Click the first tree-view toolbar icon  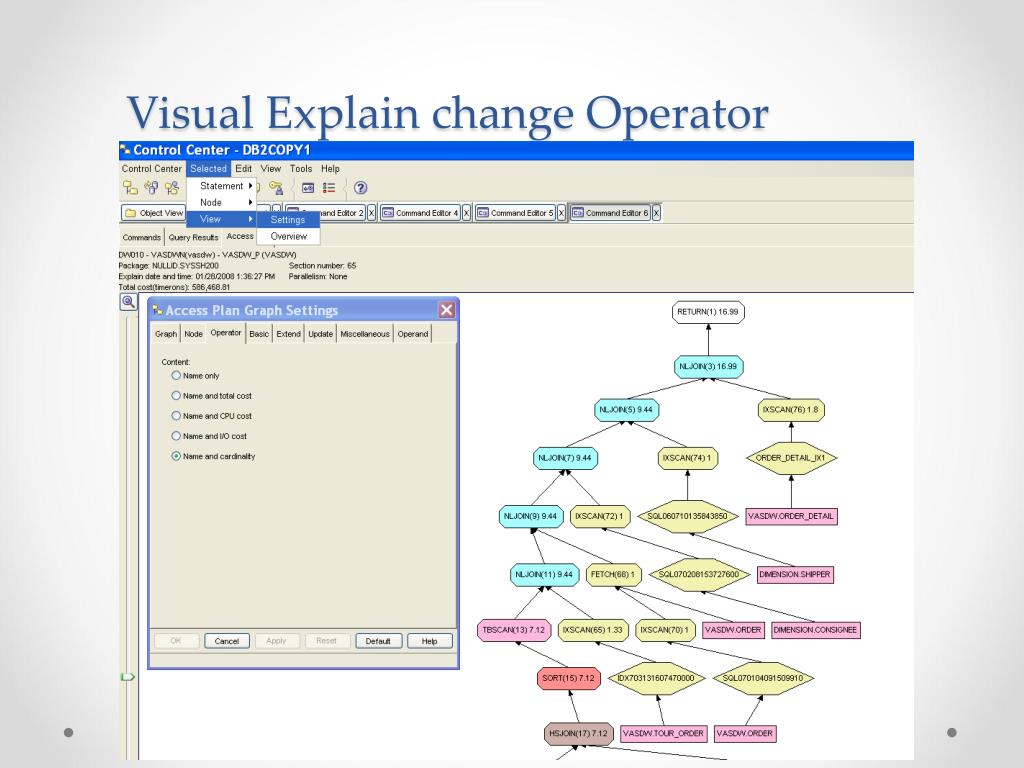click(130, 188)
